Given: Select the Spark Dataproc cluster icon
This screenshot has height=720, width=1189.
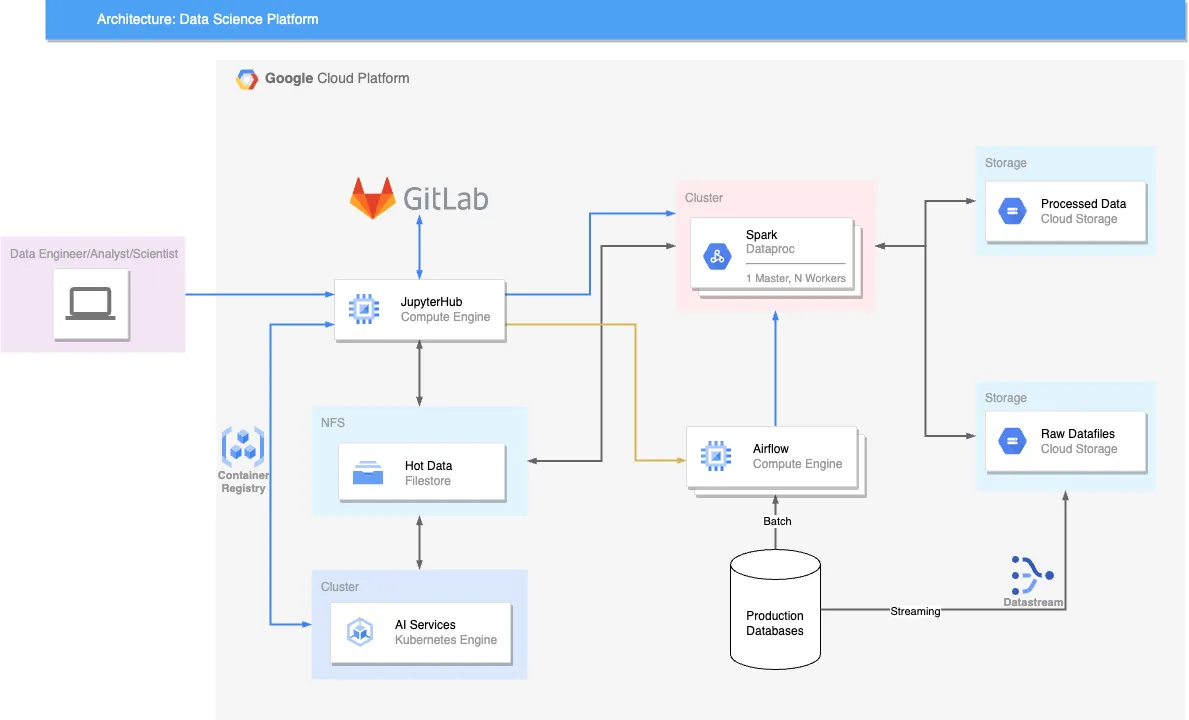Looking at the screenshot, I should click(716, 256).
